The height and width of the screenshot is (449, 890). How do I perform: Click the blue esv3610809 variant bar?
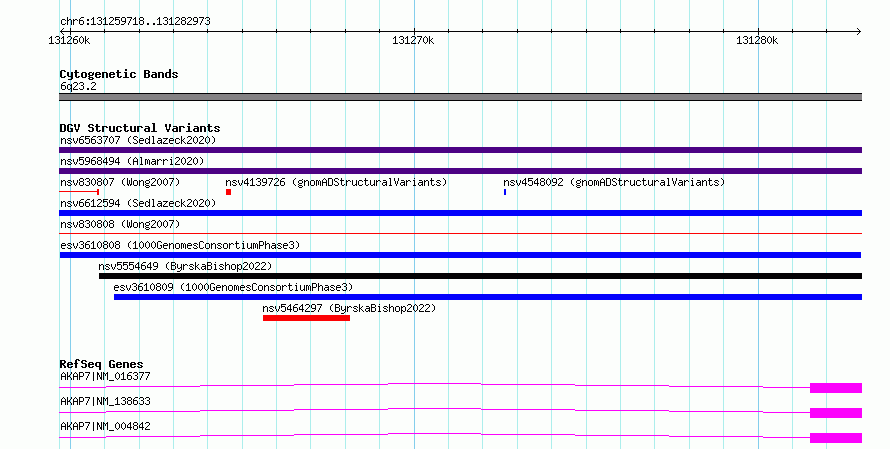[488, 297]
